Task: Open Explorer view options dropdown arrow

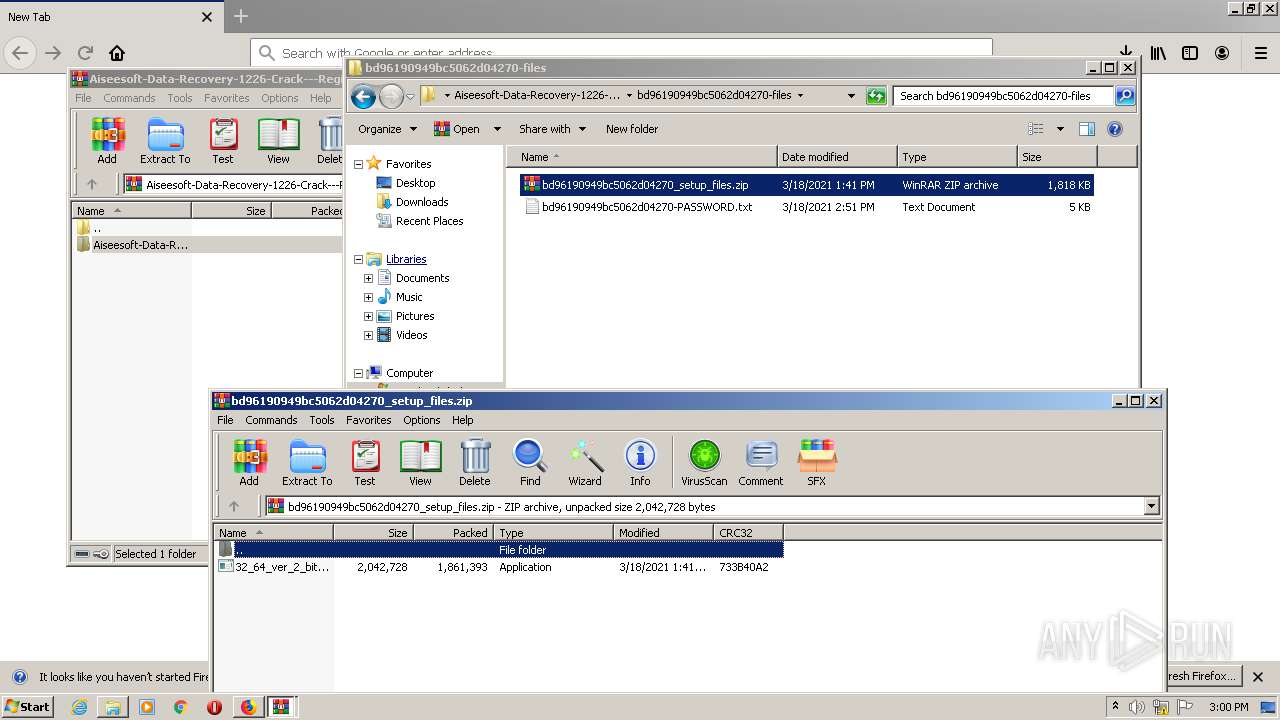Action: click(1060, 129)
